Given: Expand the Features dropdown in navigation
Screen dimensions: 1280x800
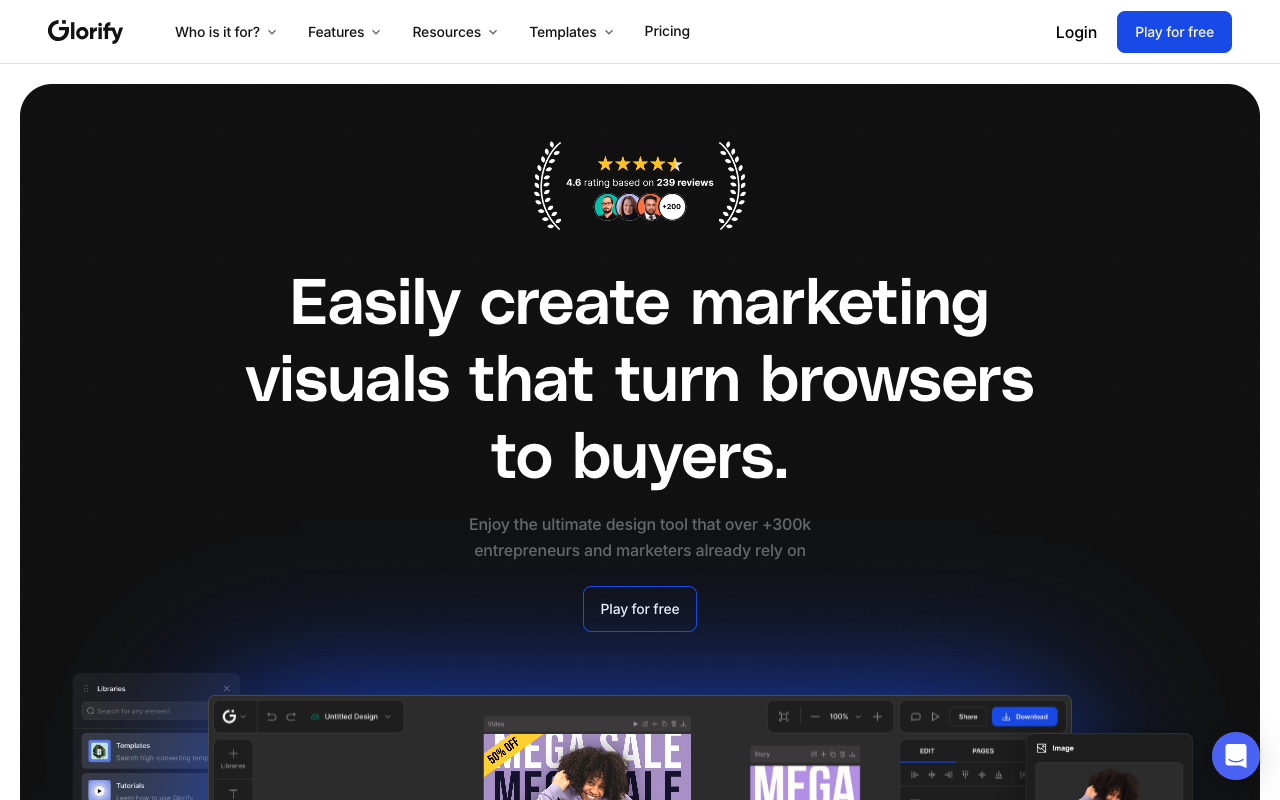Looking at the screenshot, I should pos(344,32).
